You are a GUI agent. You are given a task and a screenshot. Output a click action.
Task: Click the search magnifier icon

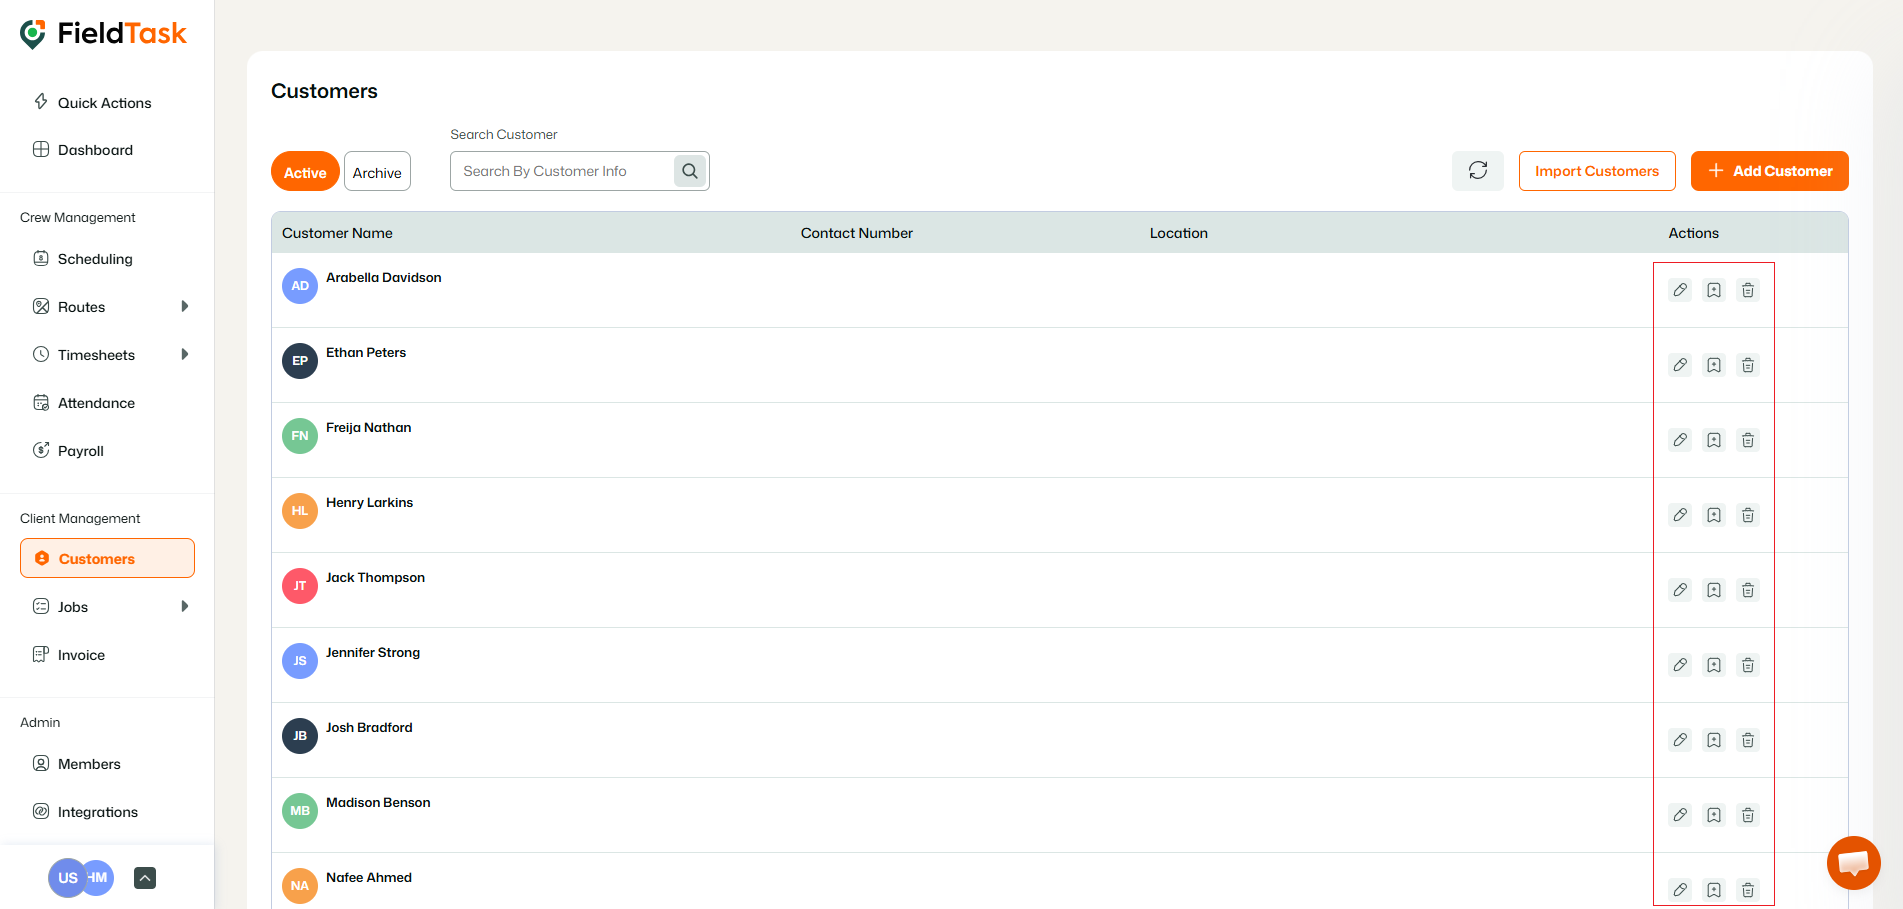click(689, 170)
